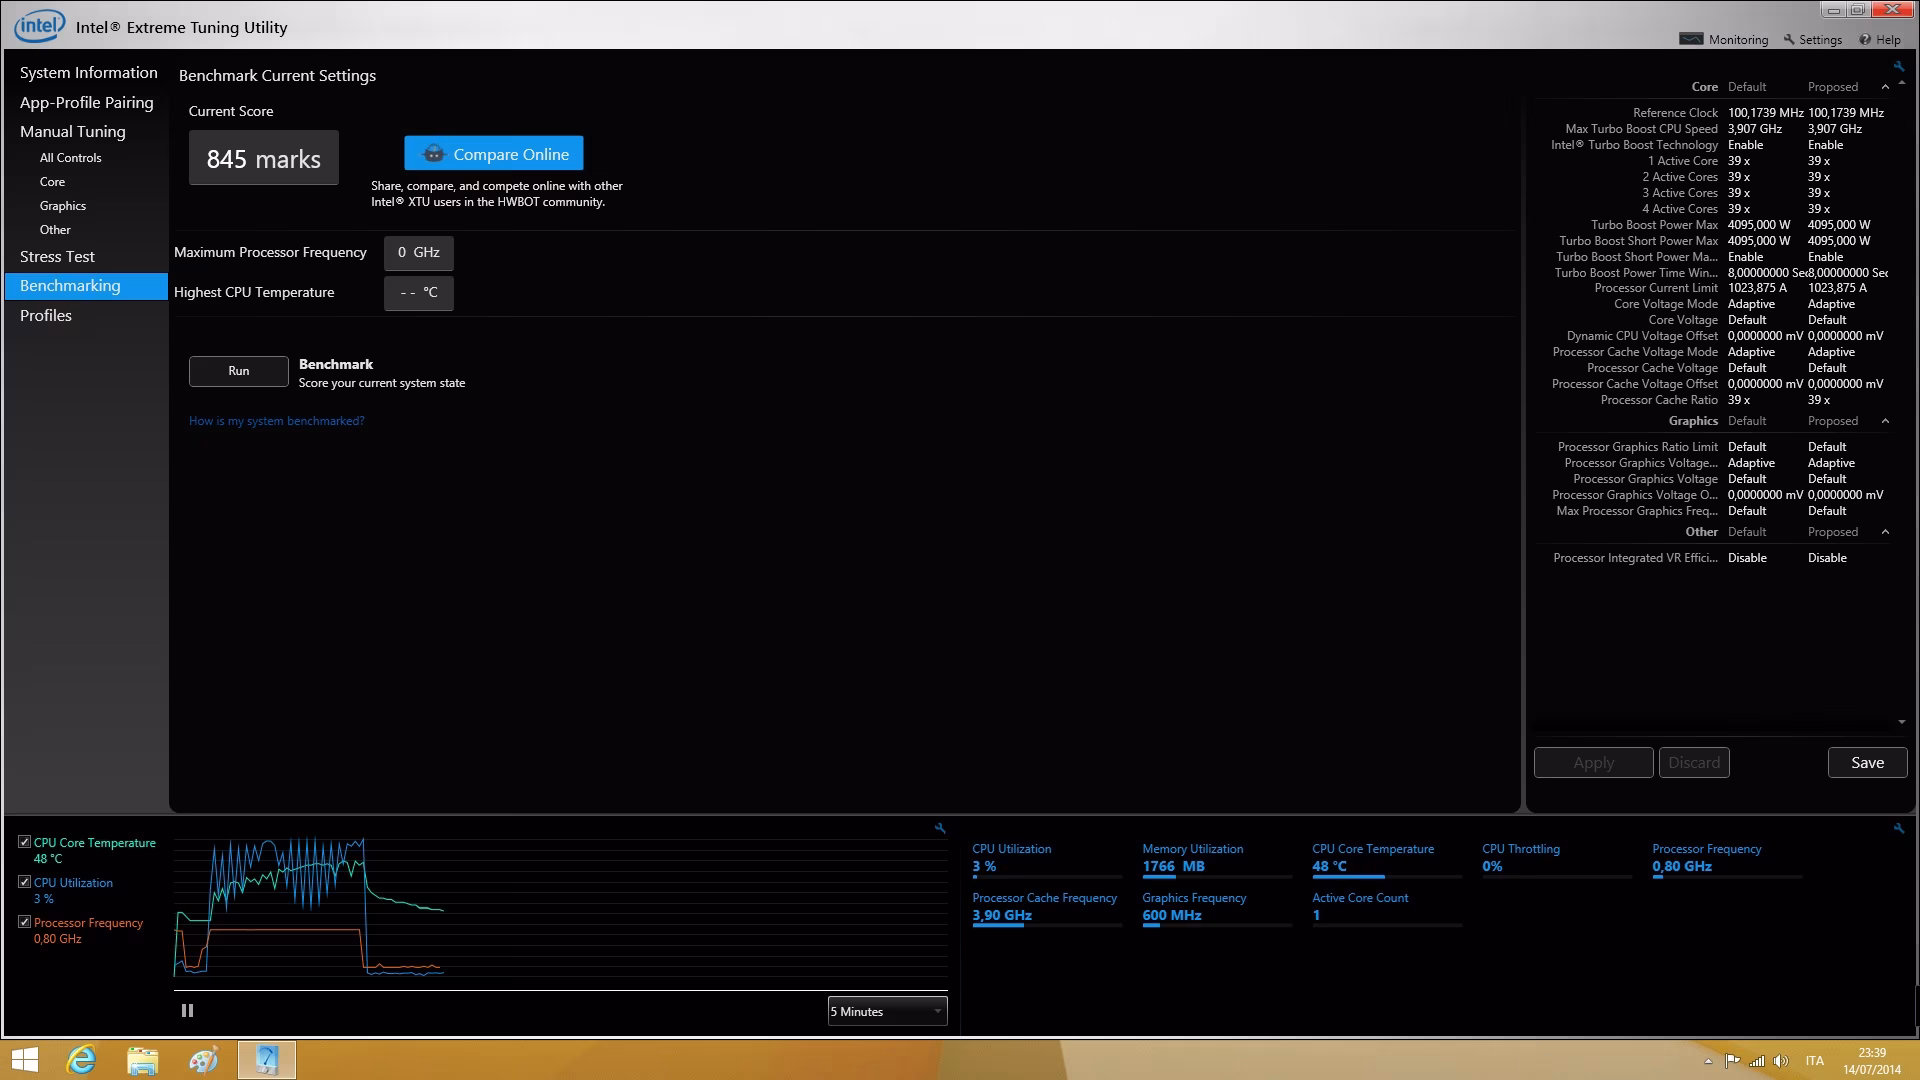The image size is (1920, 1080).
Task: Open Profiles section
Action: coord(46,315)
